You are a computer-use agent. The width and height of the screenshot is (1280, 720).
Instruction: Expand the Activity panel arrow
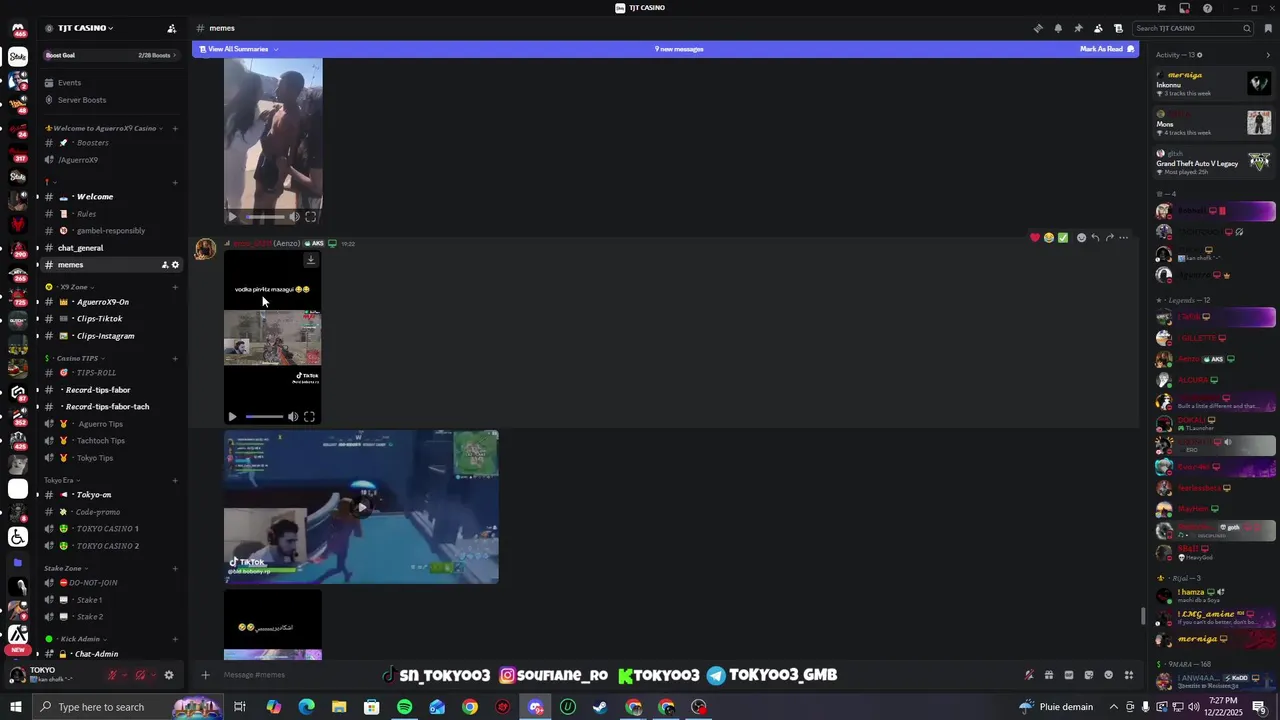click(x=1268, y=55)
